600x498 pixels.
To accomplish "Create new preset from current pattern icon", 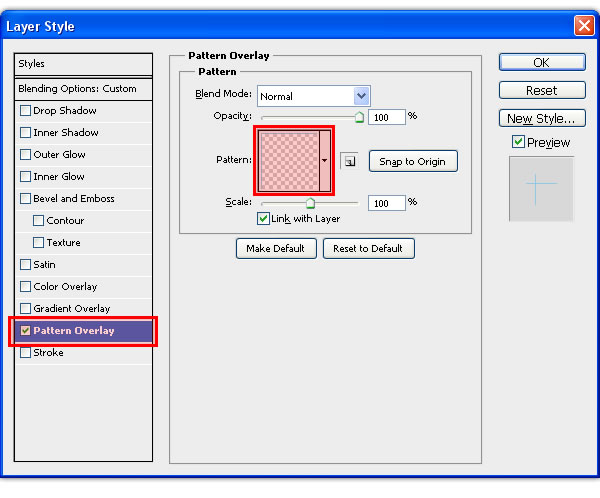I will (349, 161).
